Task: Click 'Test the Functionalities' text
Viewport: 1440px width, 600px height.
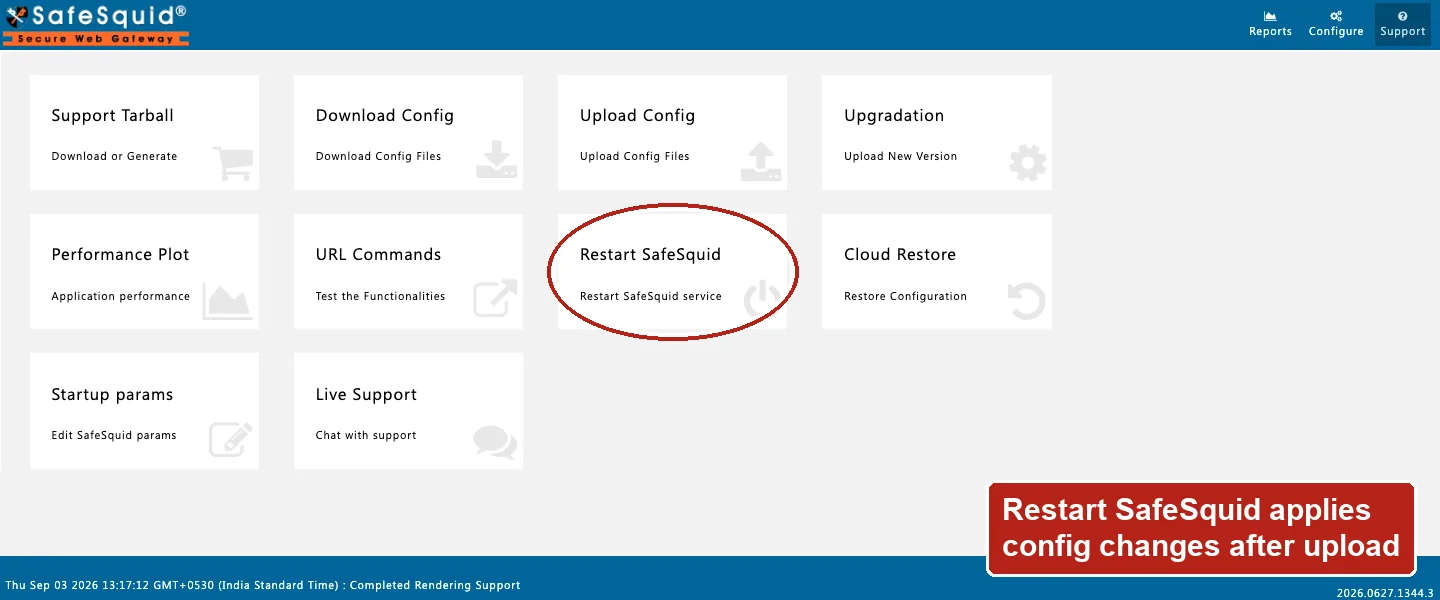Action: point(380,296)
